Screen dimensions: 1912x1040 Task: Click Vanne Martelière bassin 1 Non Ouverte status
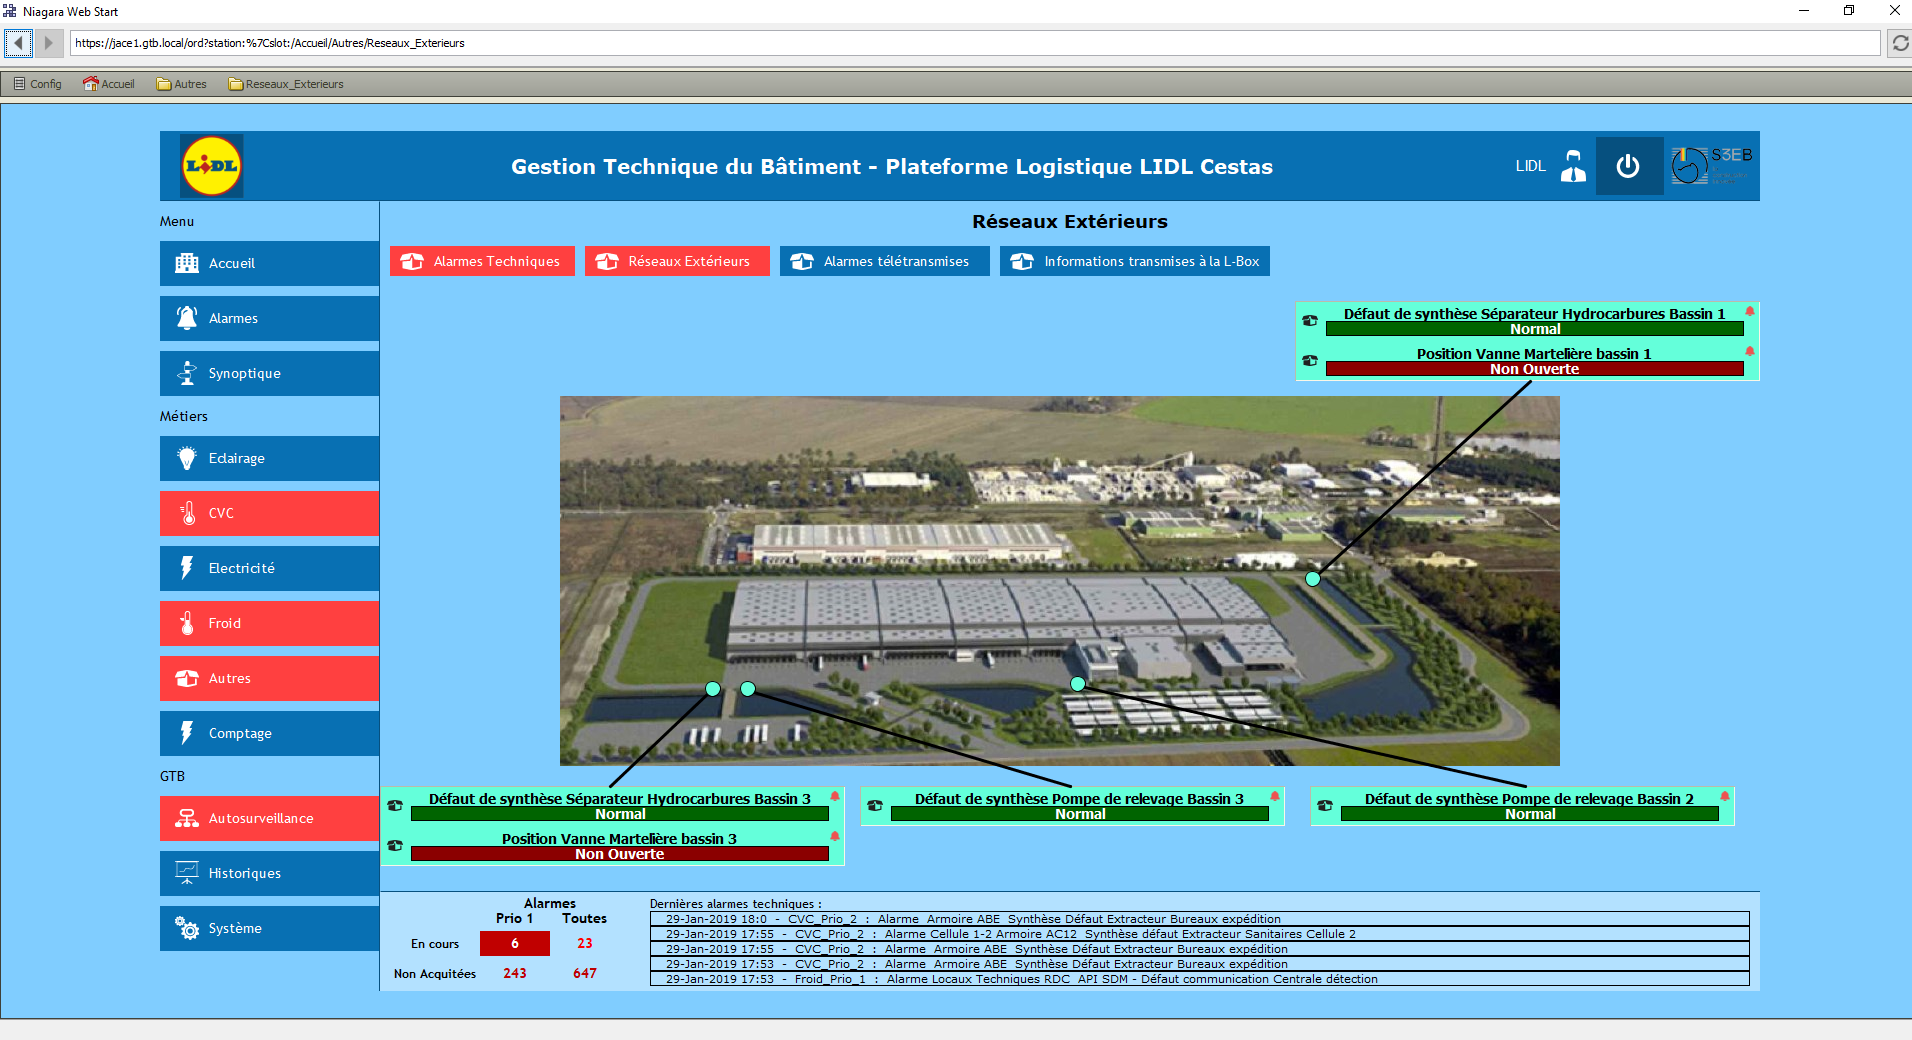coord(1535,369)
